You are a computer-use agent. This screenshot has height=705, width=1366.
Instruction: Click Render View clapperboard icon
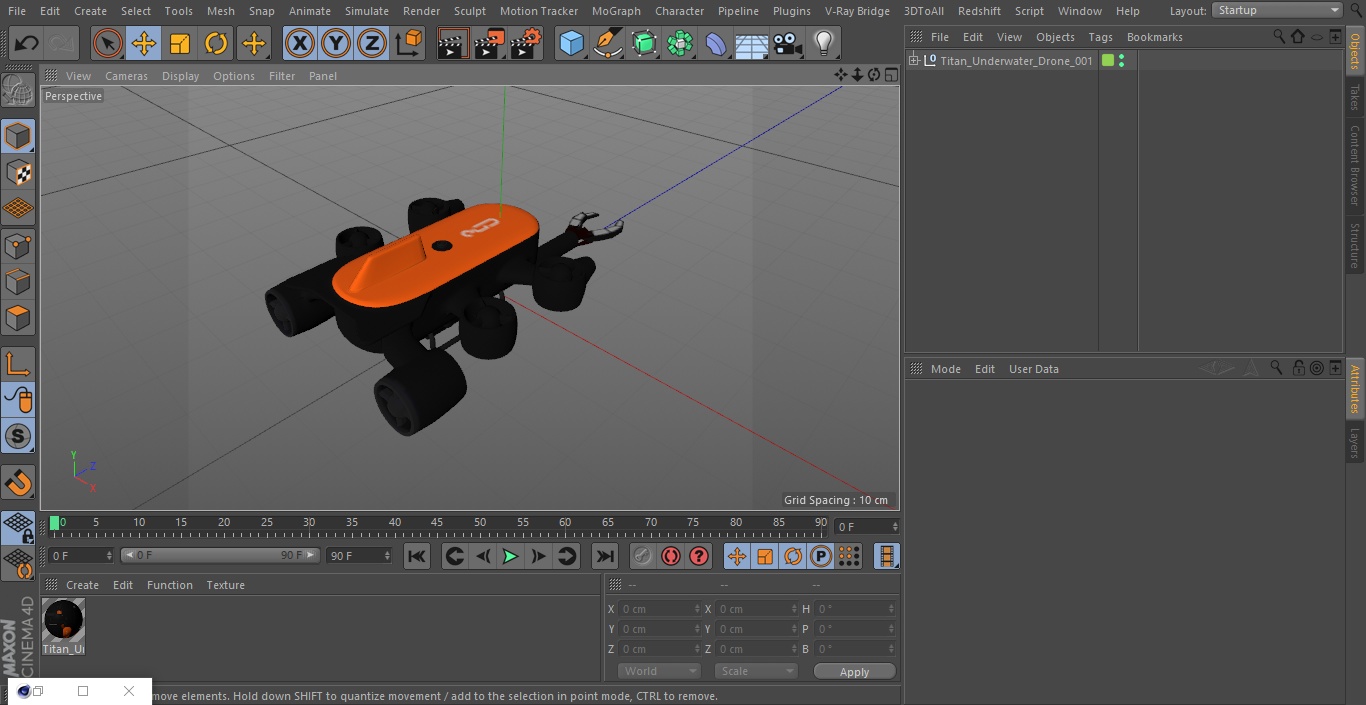[x=453, y=44]
